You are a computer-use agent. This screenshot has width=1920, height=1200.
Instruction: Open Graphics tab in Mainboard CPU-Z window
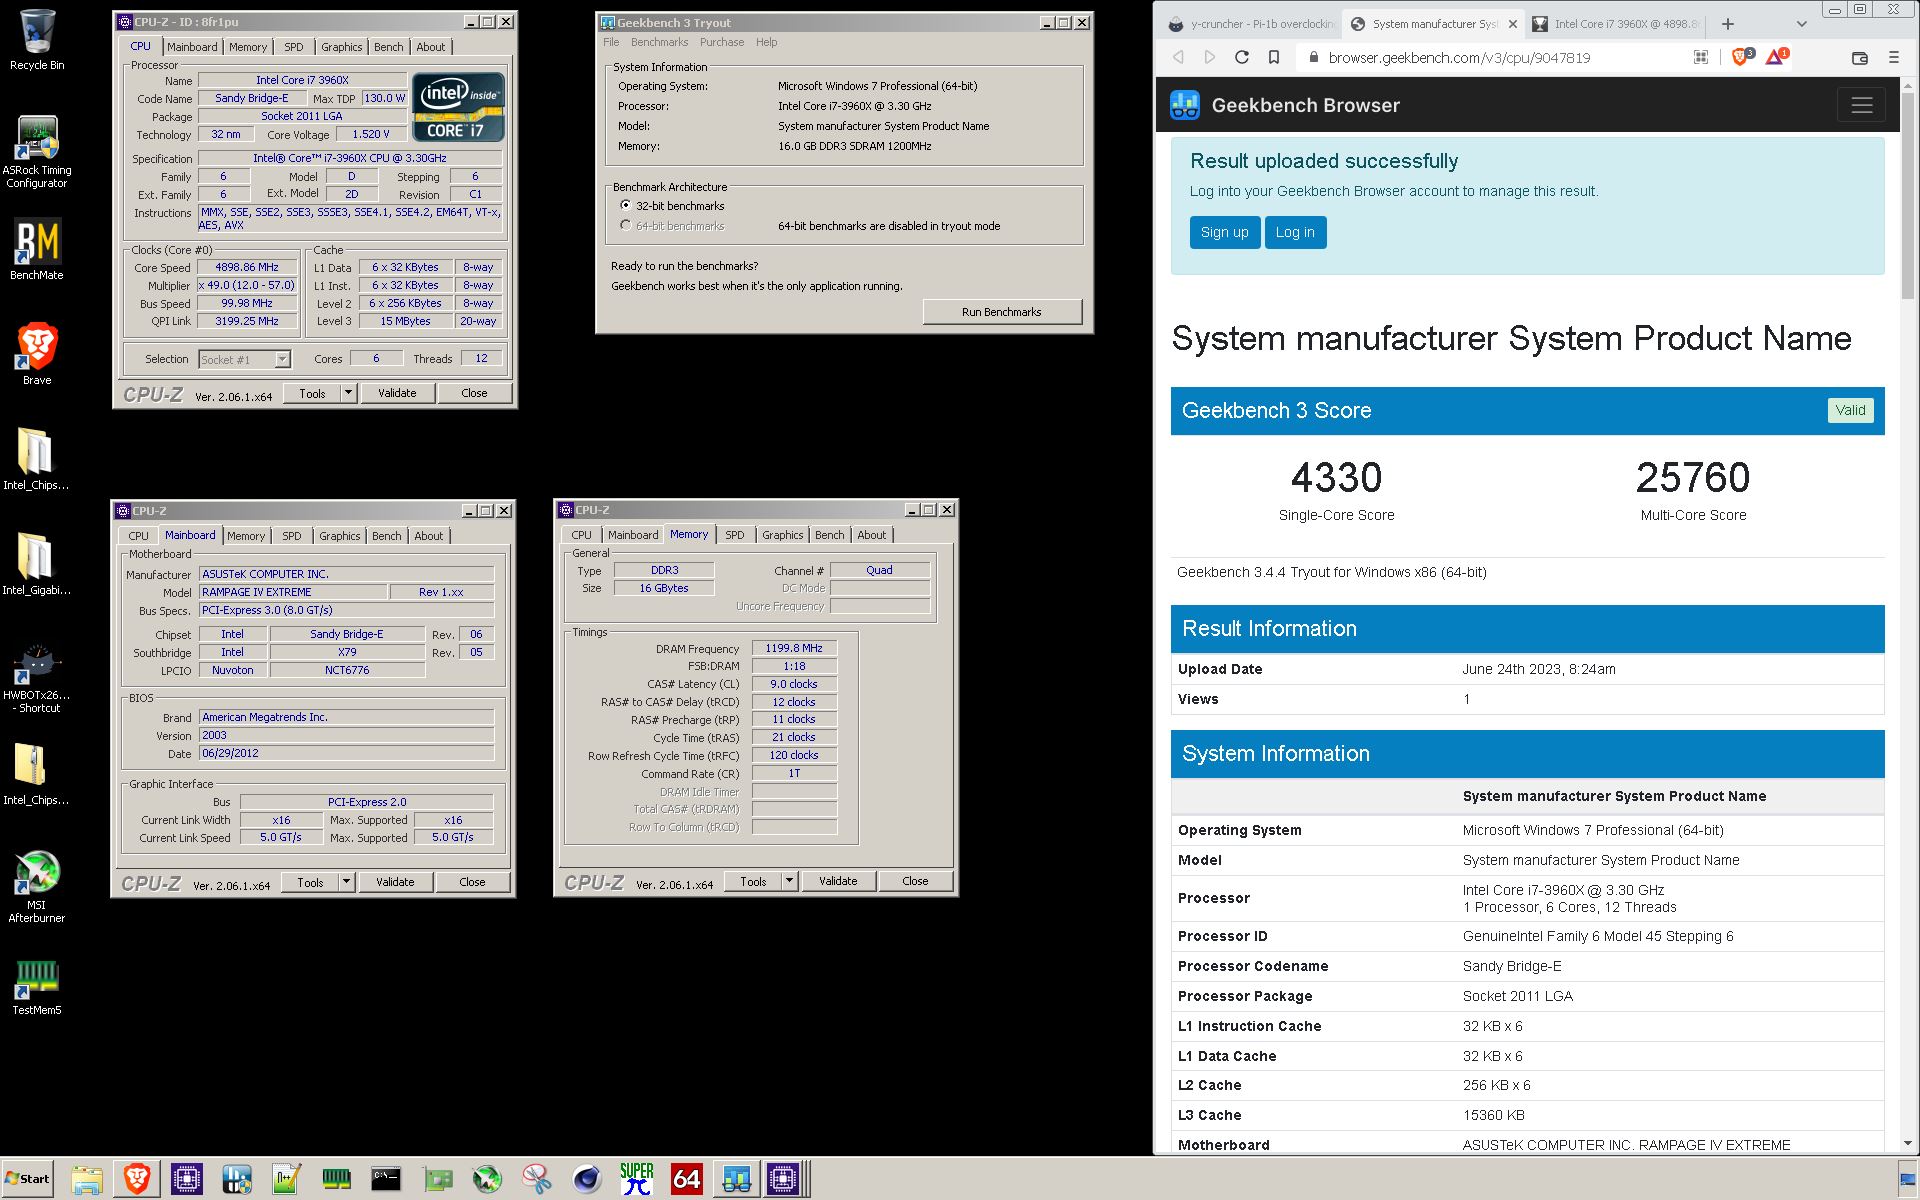click(x=340, y=536)
